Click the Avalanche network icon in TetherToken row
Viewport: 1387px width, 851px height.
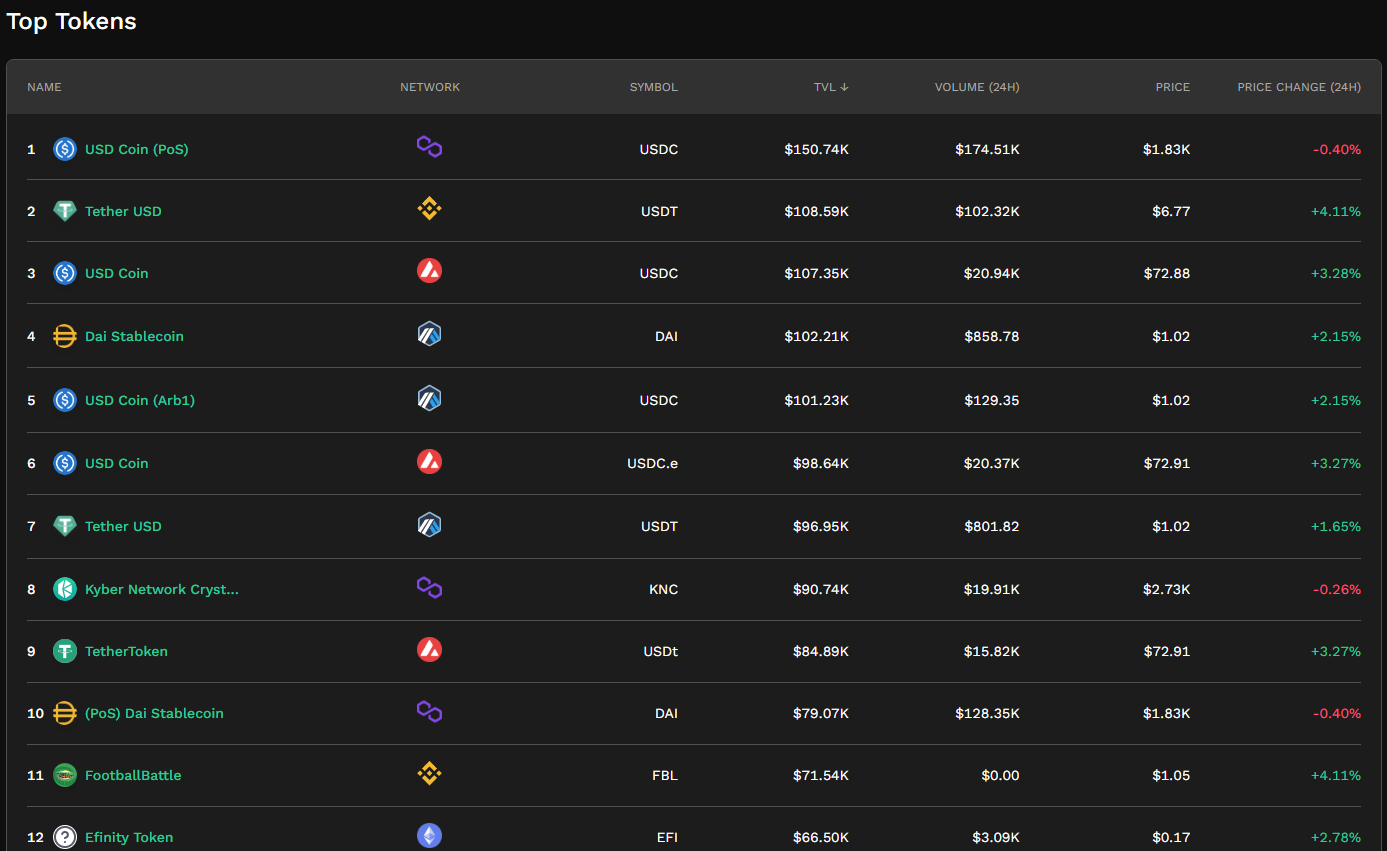tap(429, 649)
